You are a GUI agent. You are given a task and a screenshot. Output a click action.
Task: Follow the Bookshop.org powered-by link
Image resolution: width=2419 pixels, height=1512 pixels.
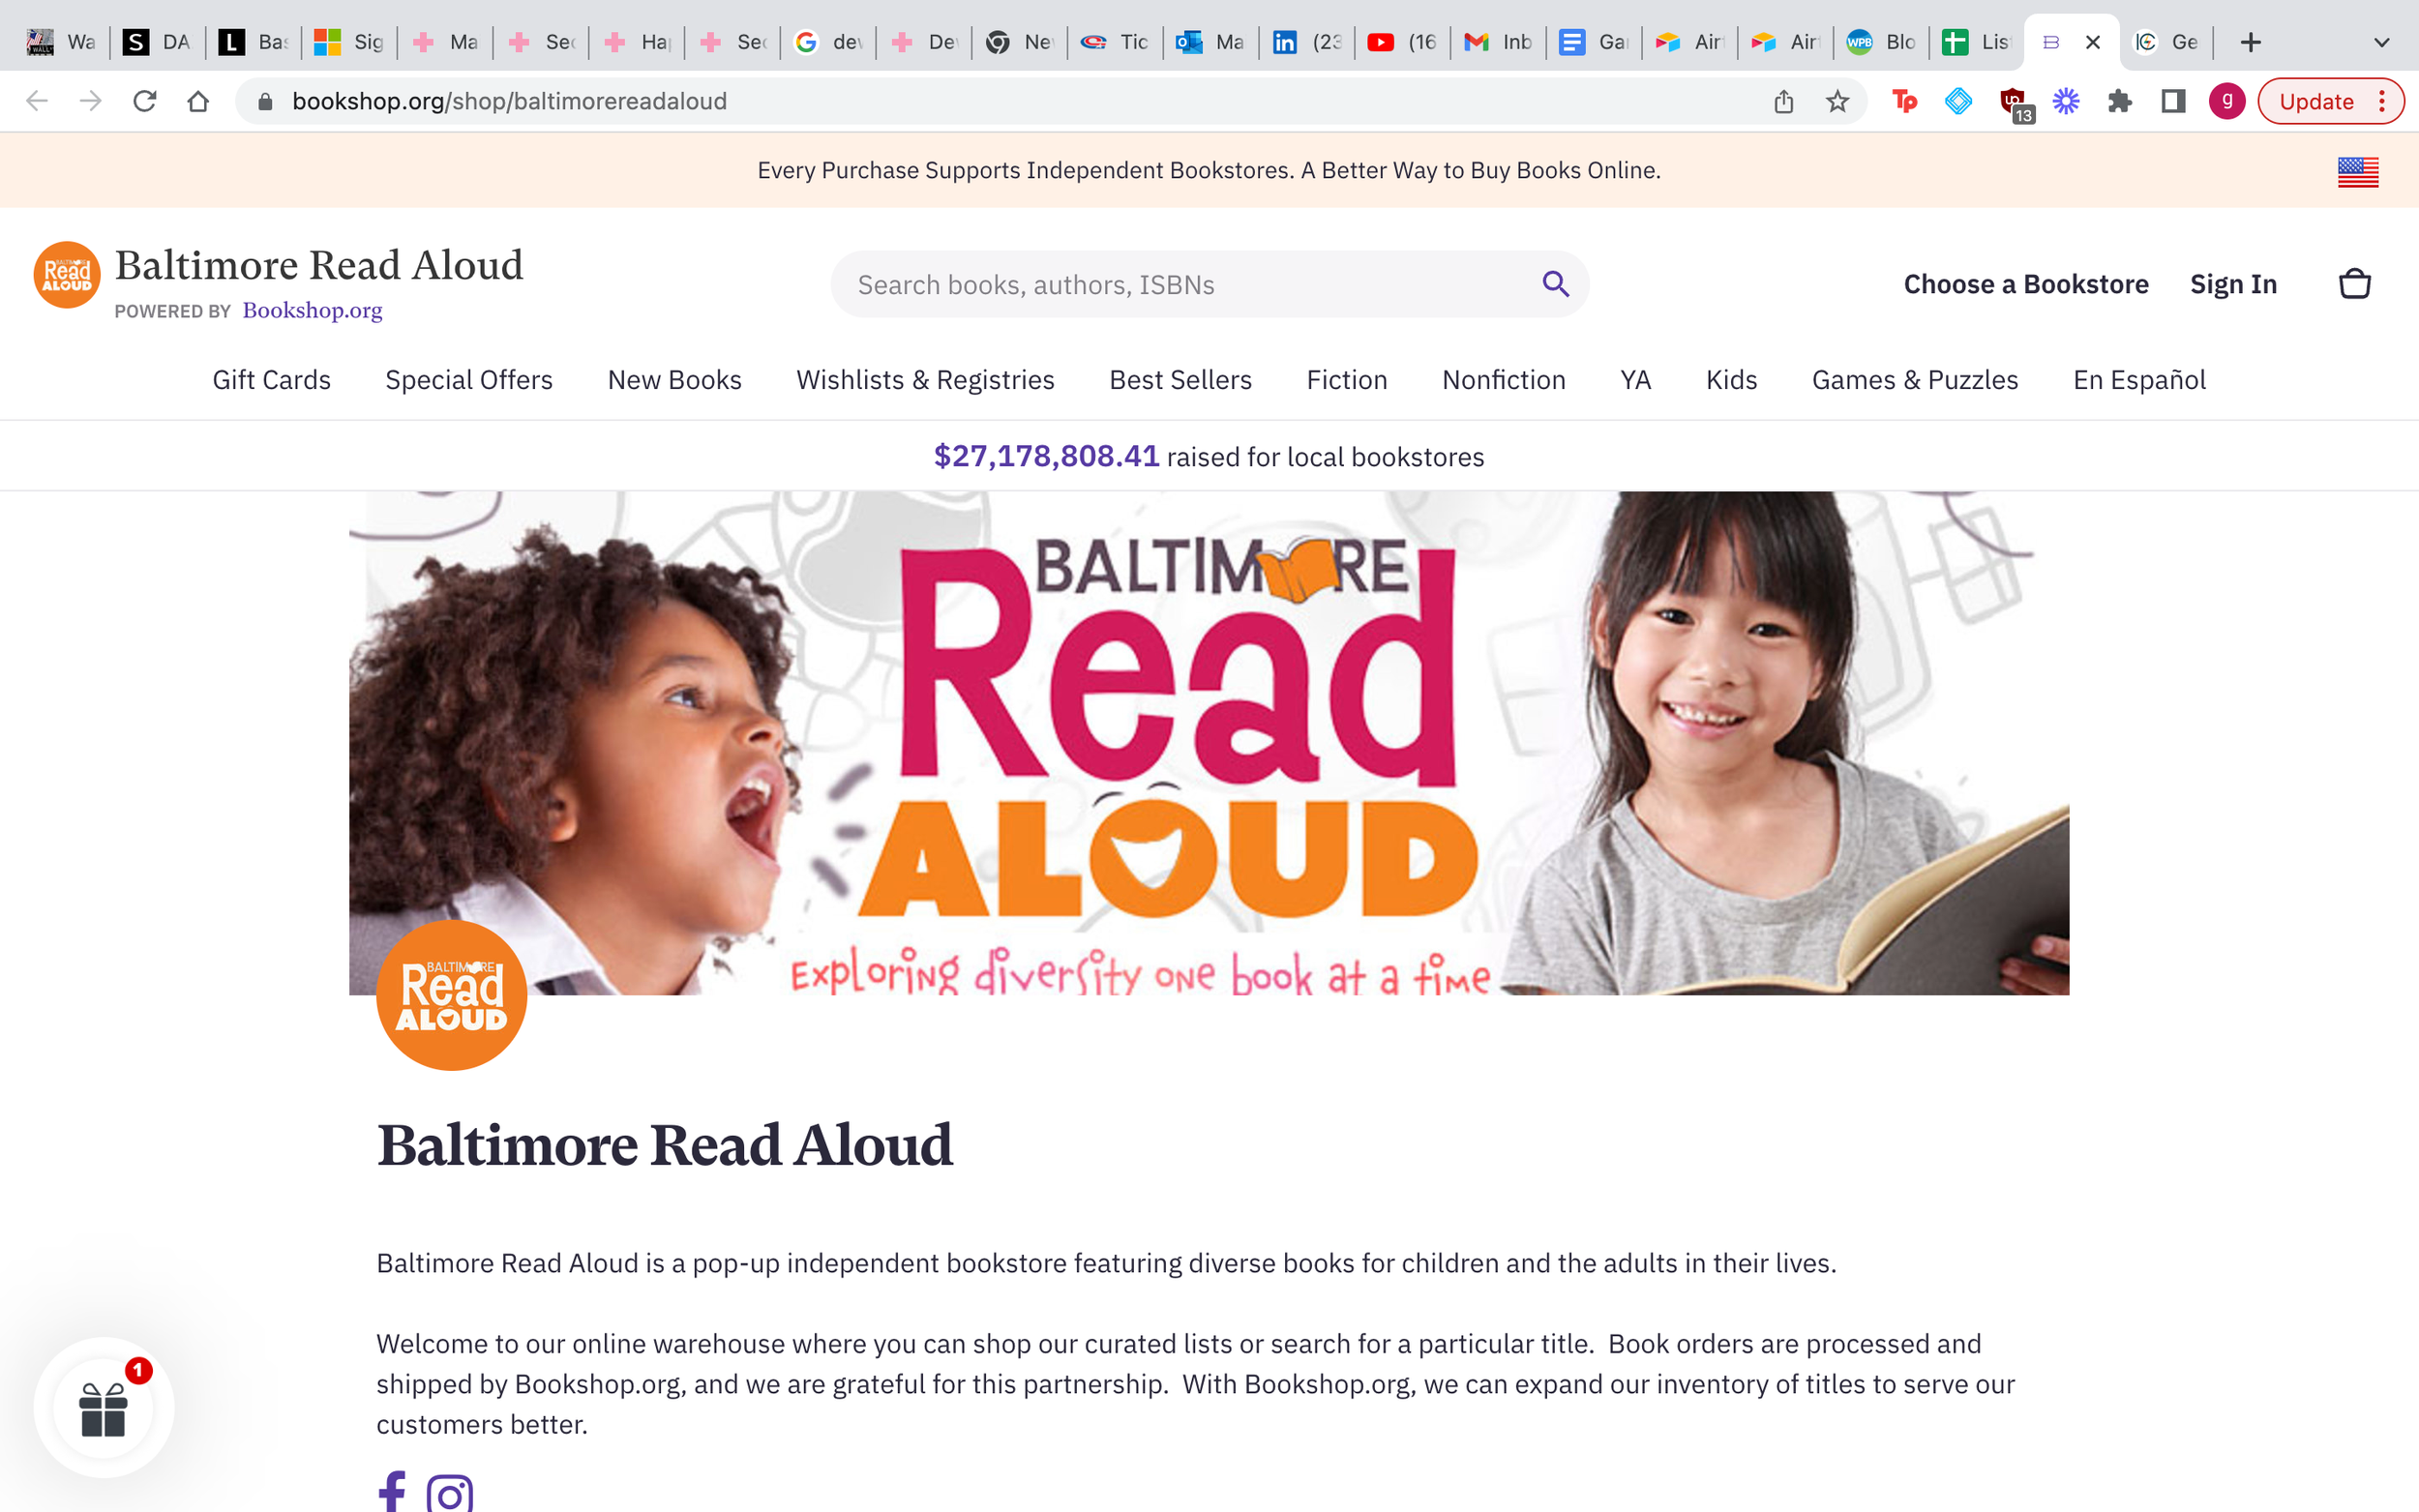coord(312,310)
